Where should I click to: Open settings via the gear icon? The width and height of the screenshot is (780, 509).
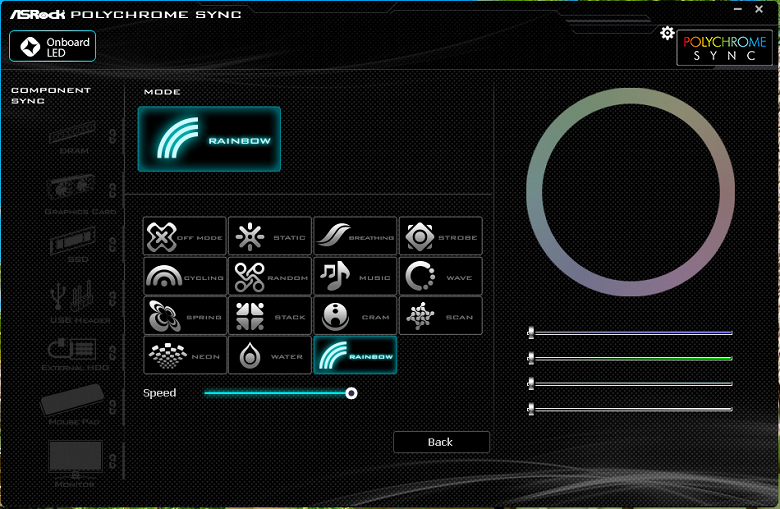click(667, 33)
